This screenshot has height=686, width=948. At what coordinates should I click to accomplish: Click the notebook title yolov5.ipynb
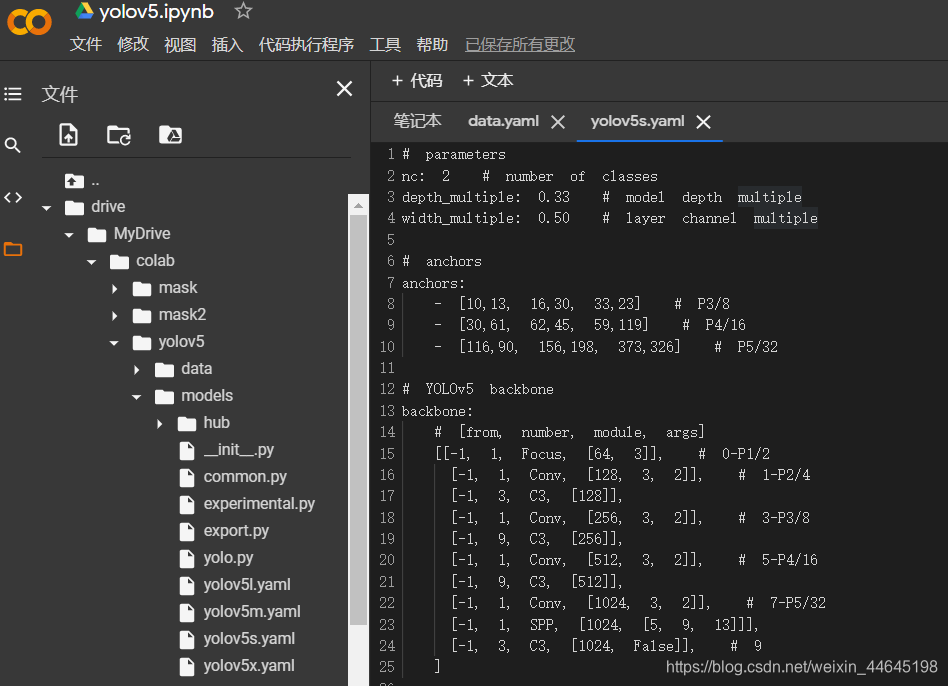(x=156, y=11)
